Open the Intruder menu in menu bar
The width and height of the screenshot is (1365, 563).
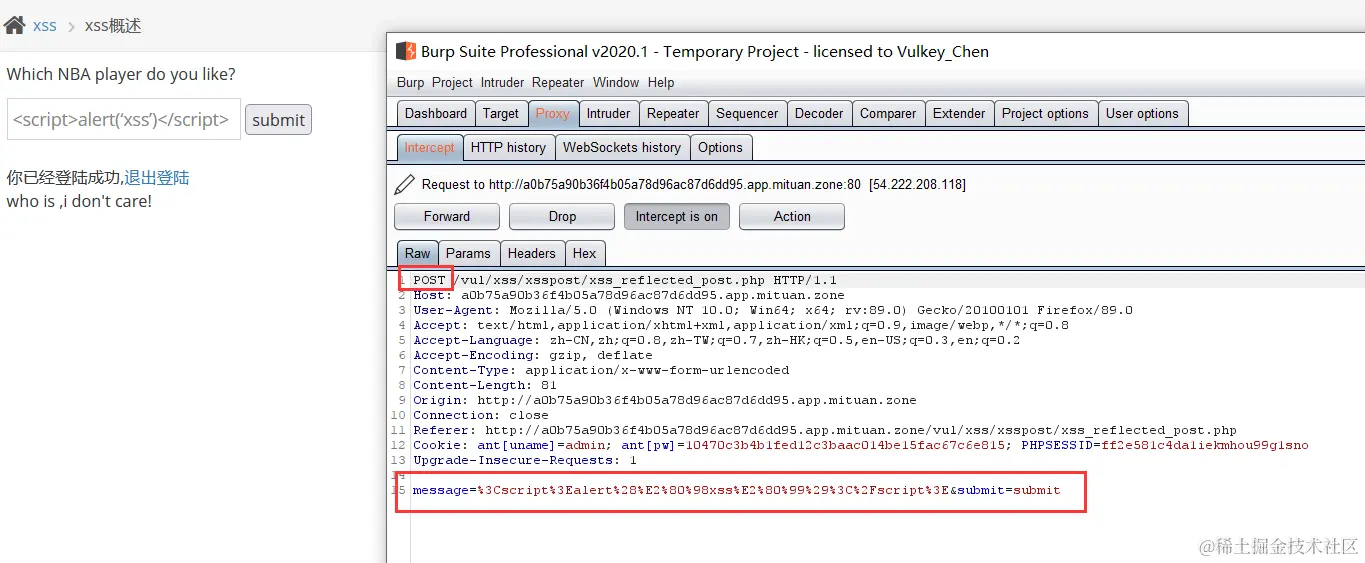pyautogui.click(x=502, y=82)
